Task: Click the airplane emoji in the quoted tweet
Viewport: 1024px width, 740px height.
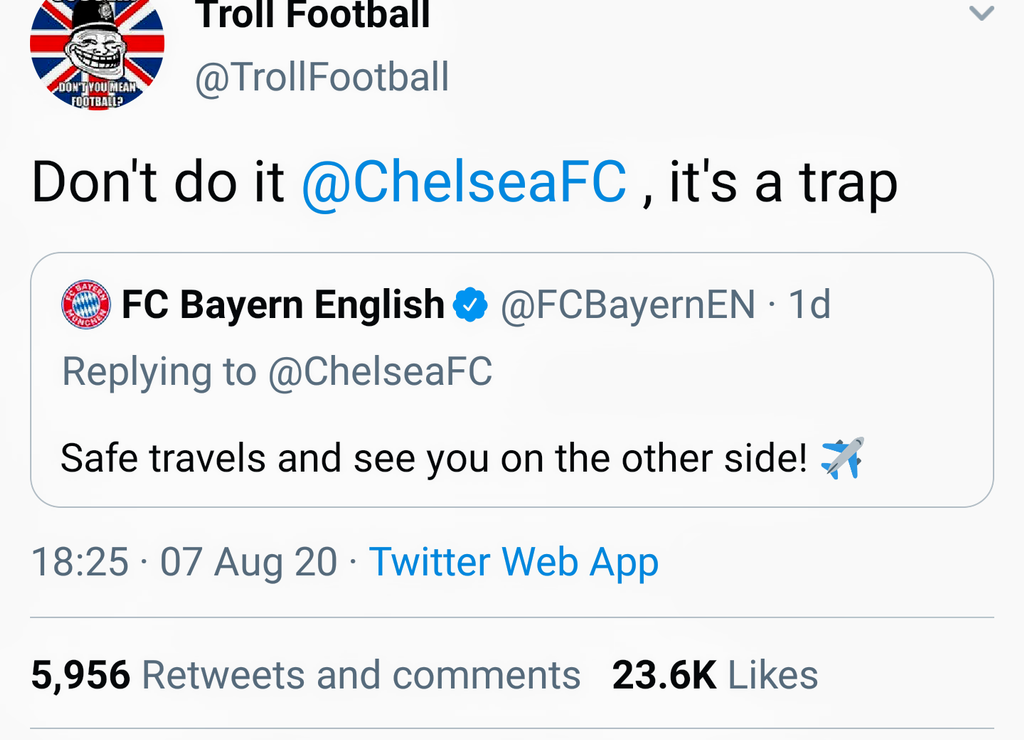Action: [842, 458]
